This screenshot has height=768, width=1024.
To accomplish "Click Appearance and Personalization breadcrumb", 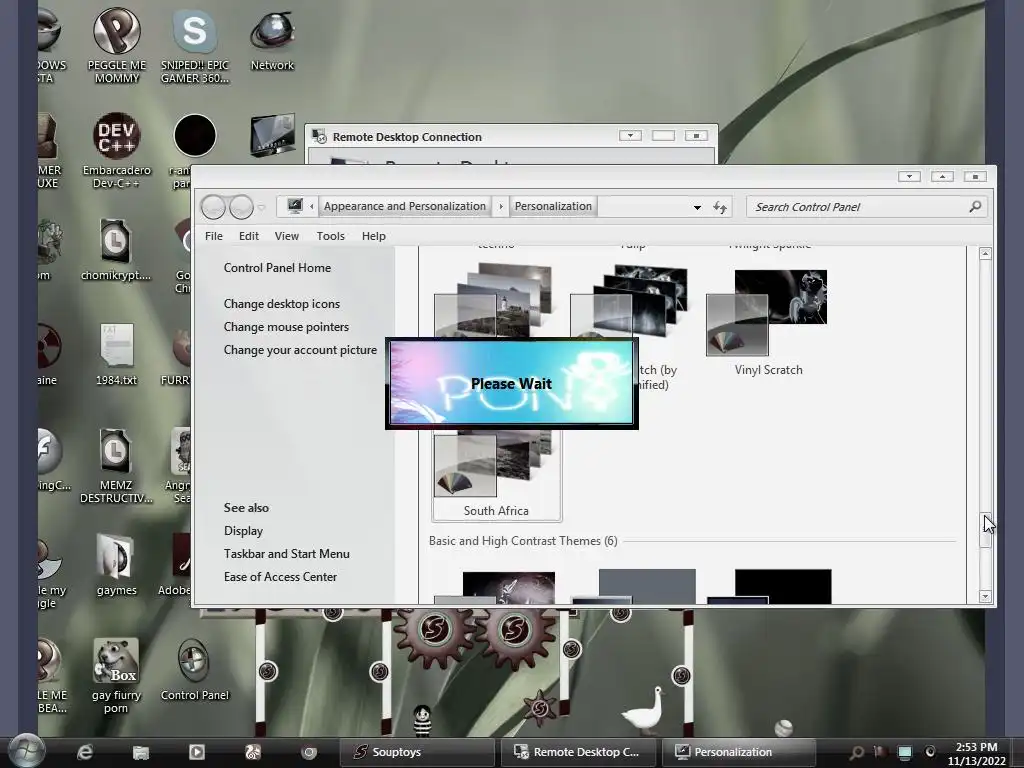I will pos(405,206).
